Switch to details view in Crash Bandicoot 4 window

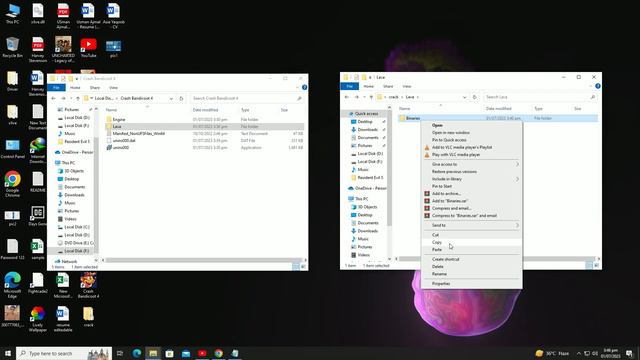[x=296, y=267]
